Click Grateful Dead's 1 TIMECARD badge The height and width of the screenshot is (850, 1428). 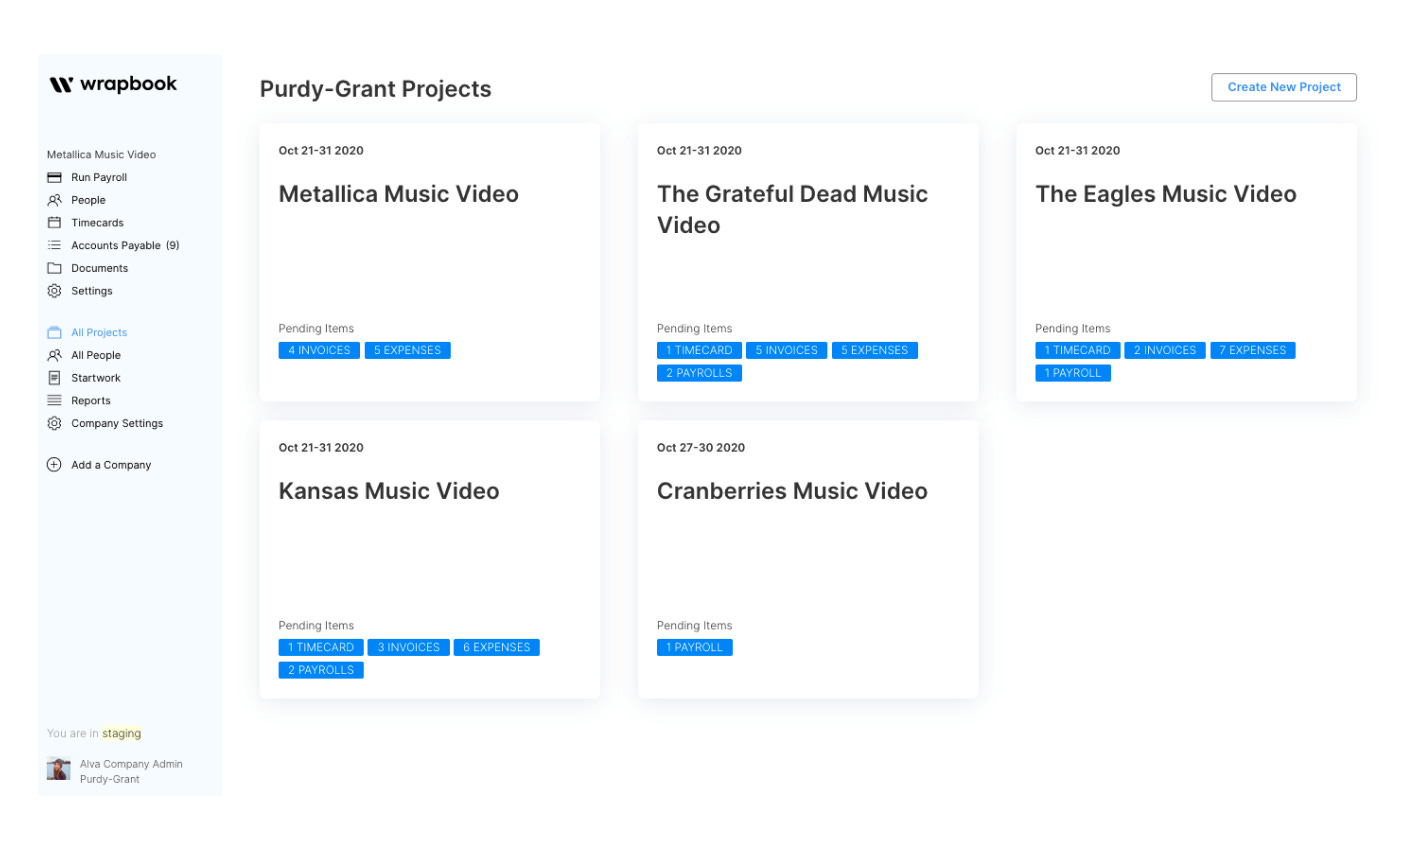[x=699, y=350]
